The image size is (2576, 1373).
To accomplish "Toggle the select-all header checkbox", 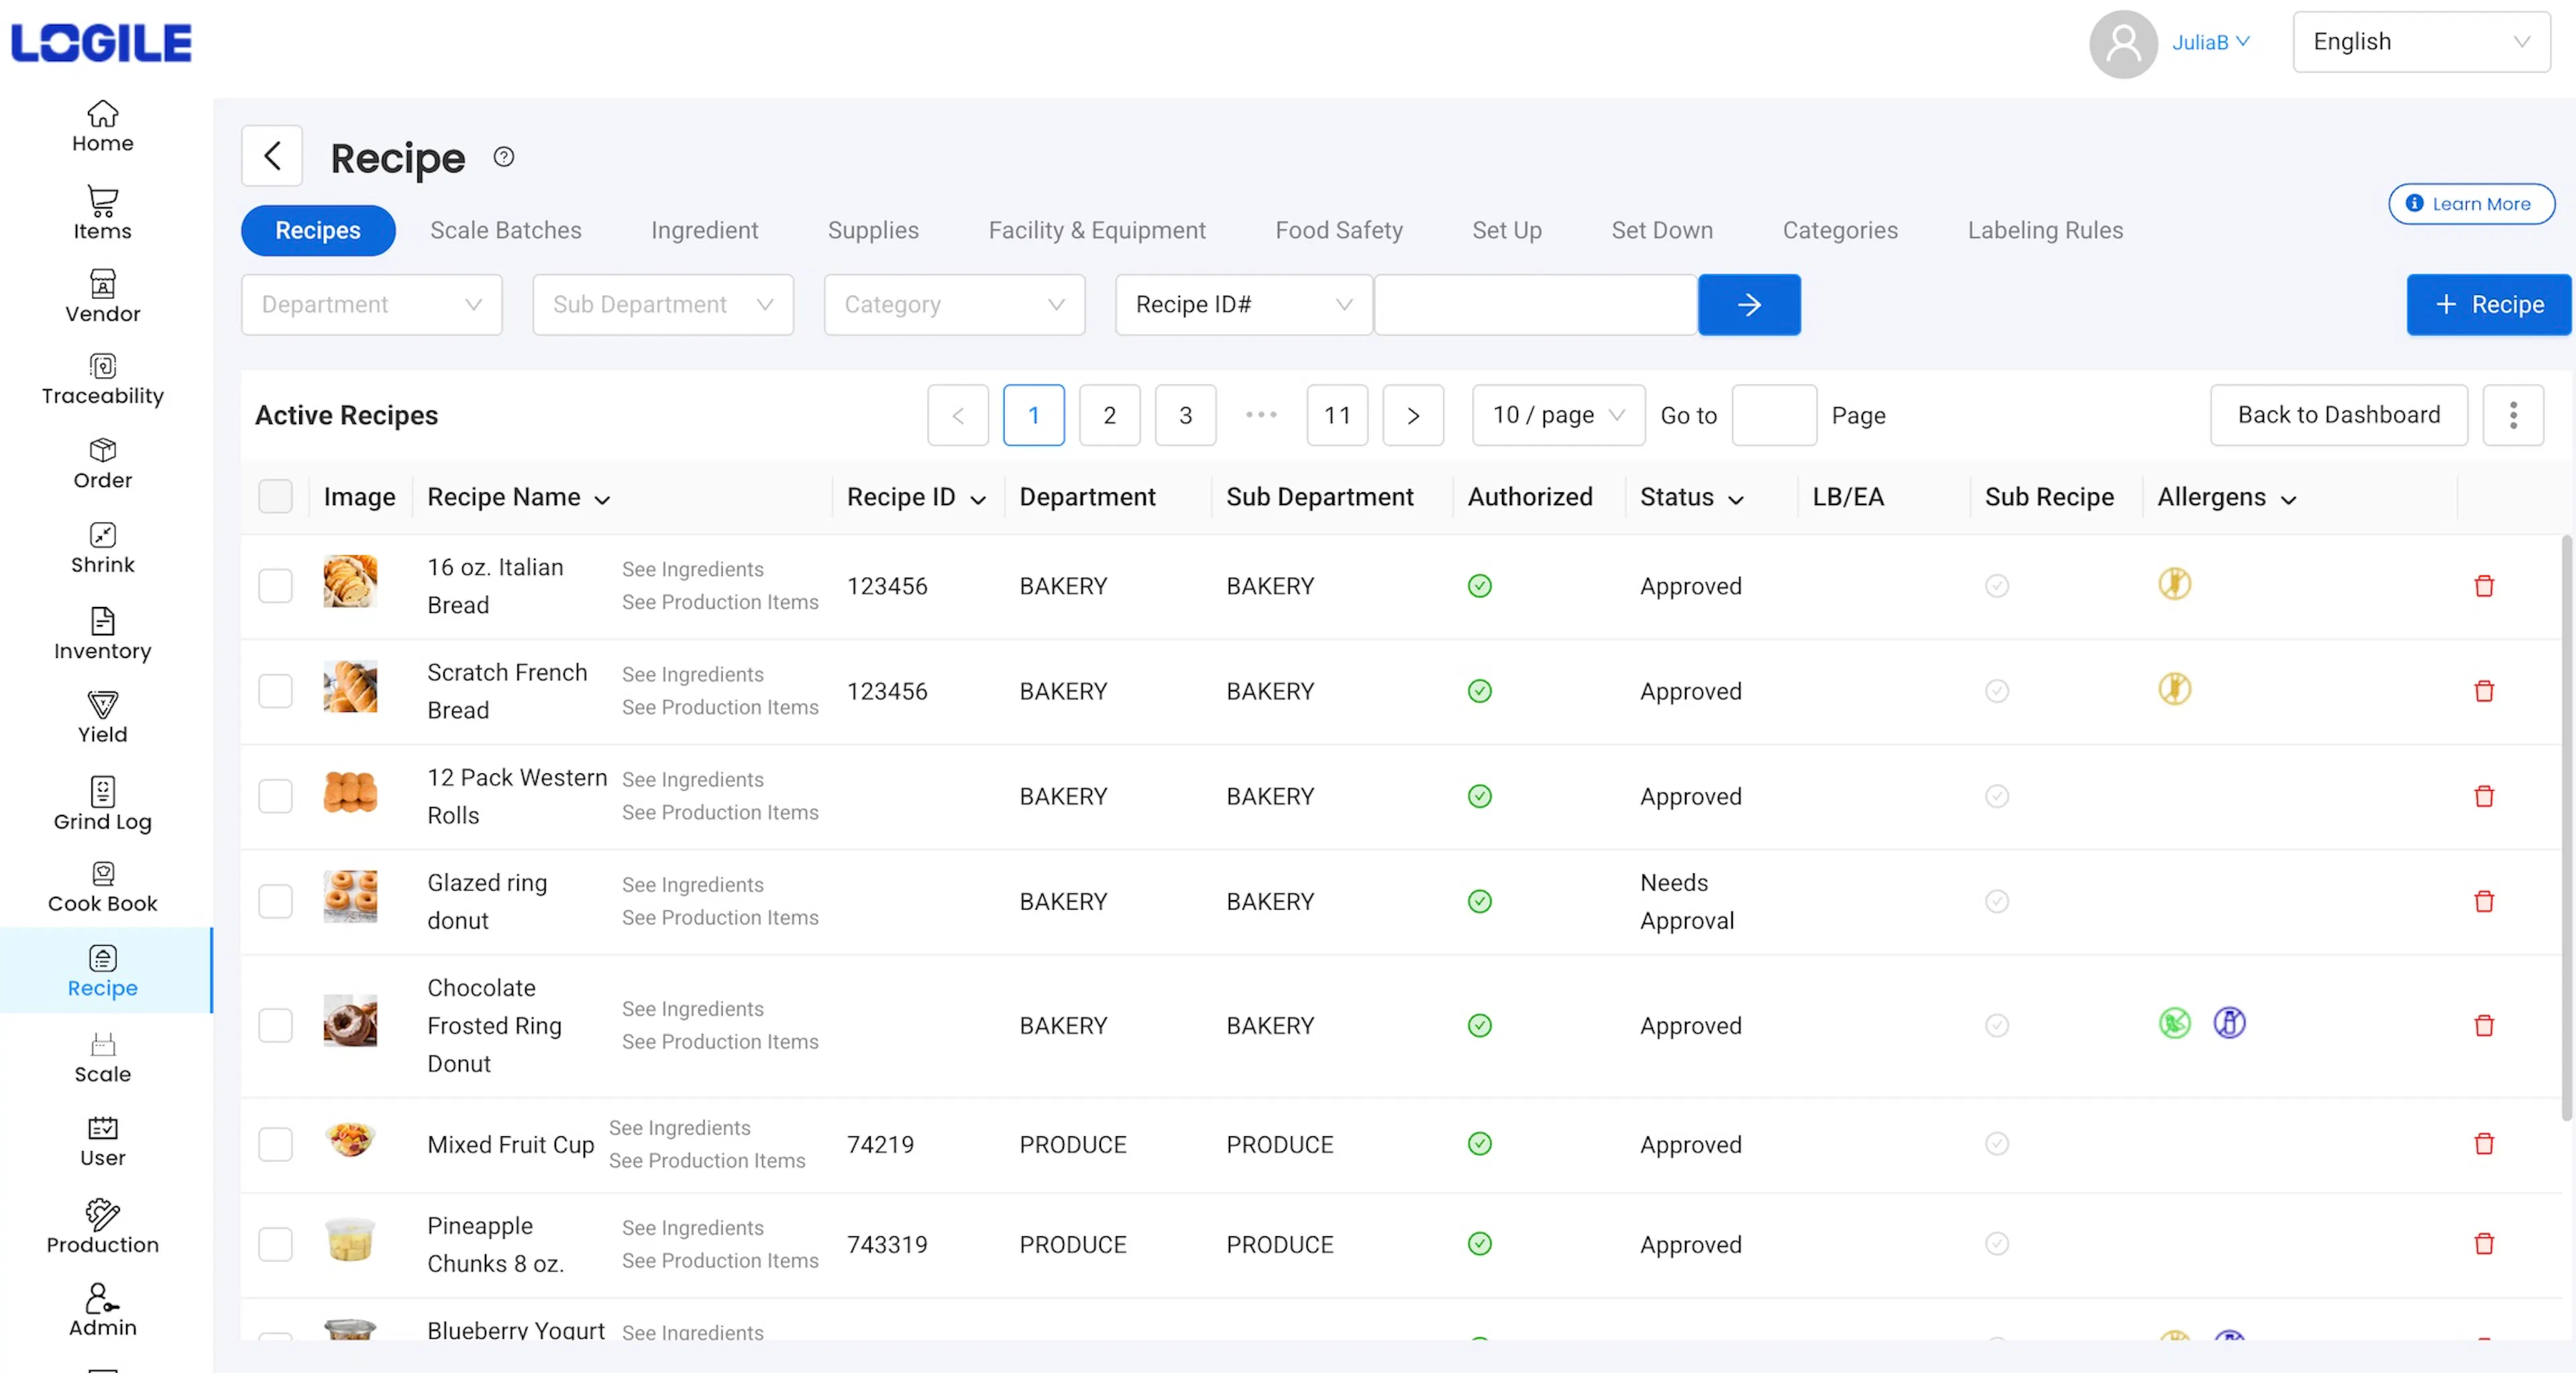I will pyautogui.click(x=275, y=497).
